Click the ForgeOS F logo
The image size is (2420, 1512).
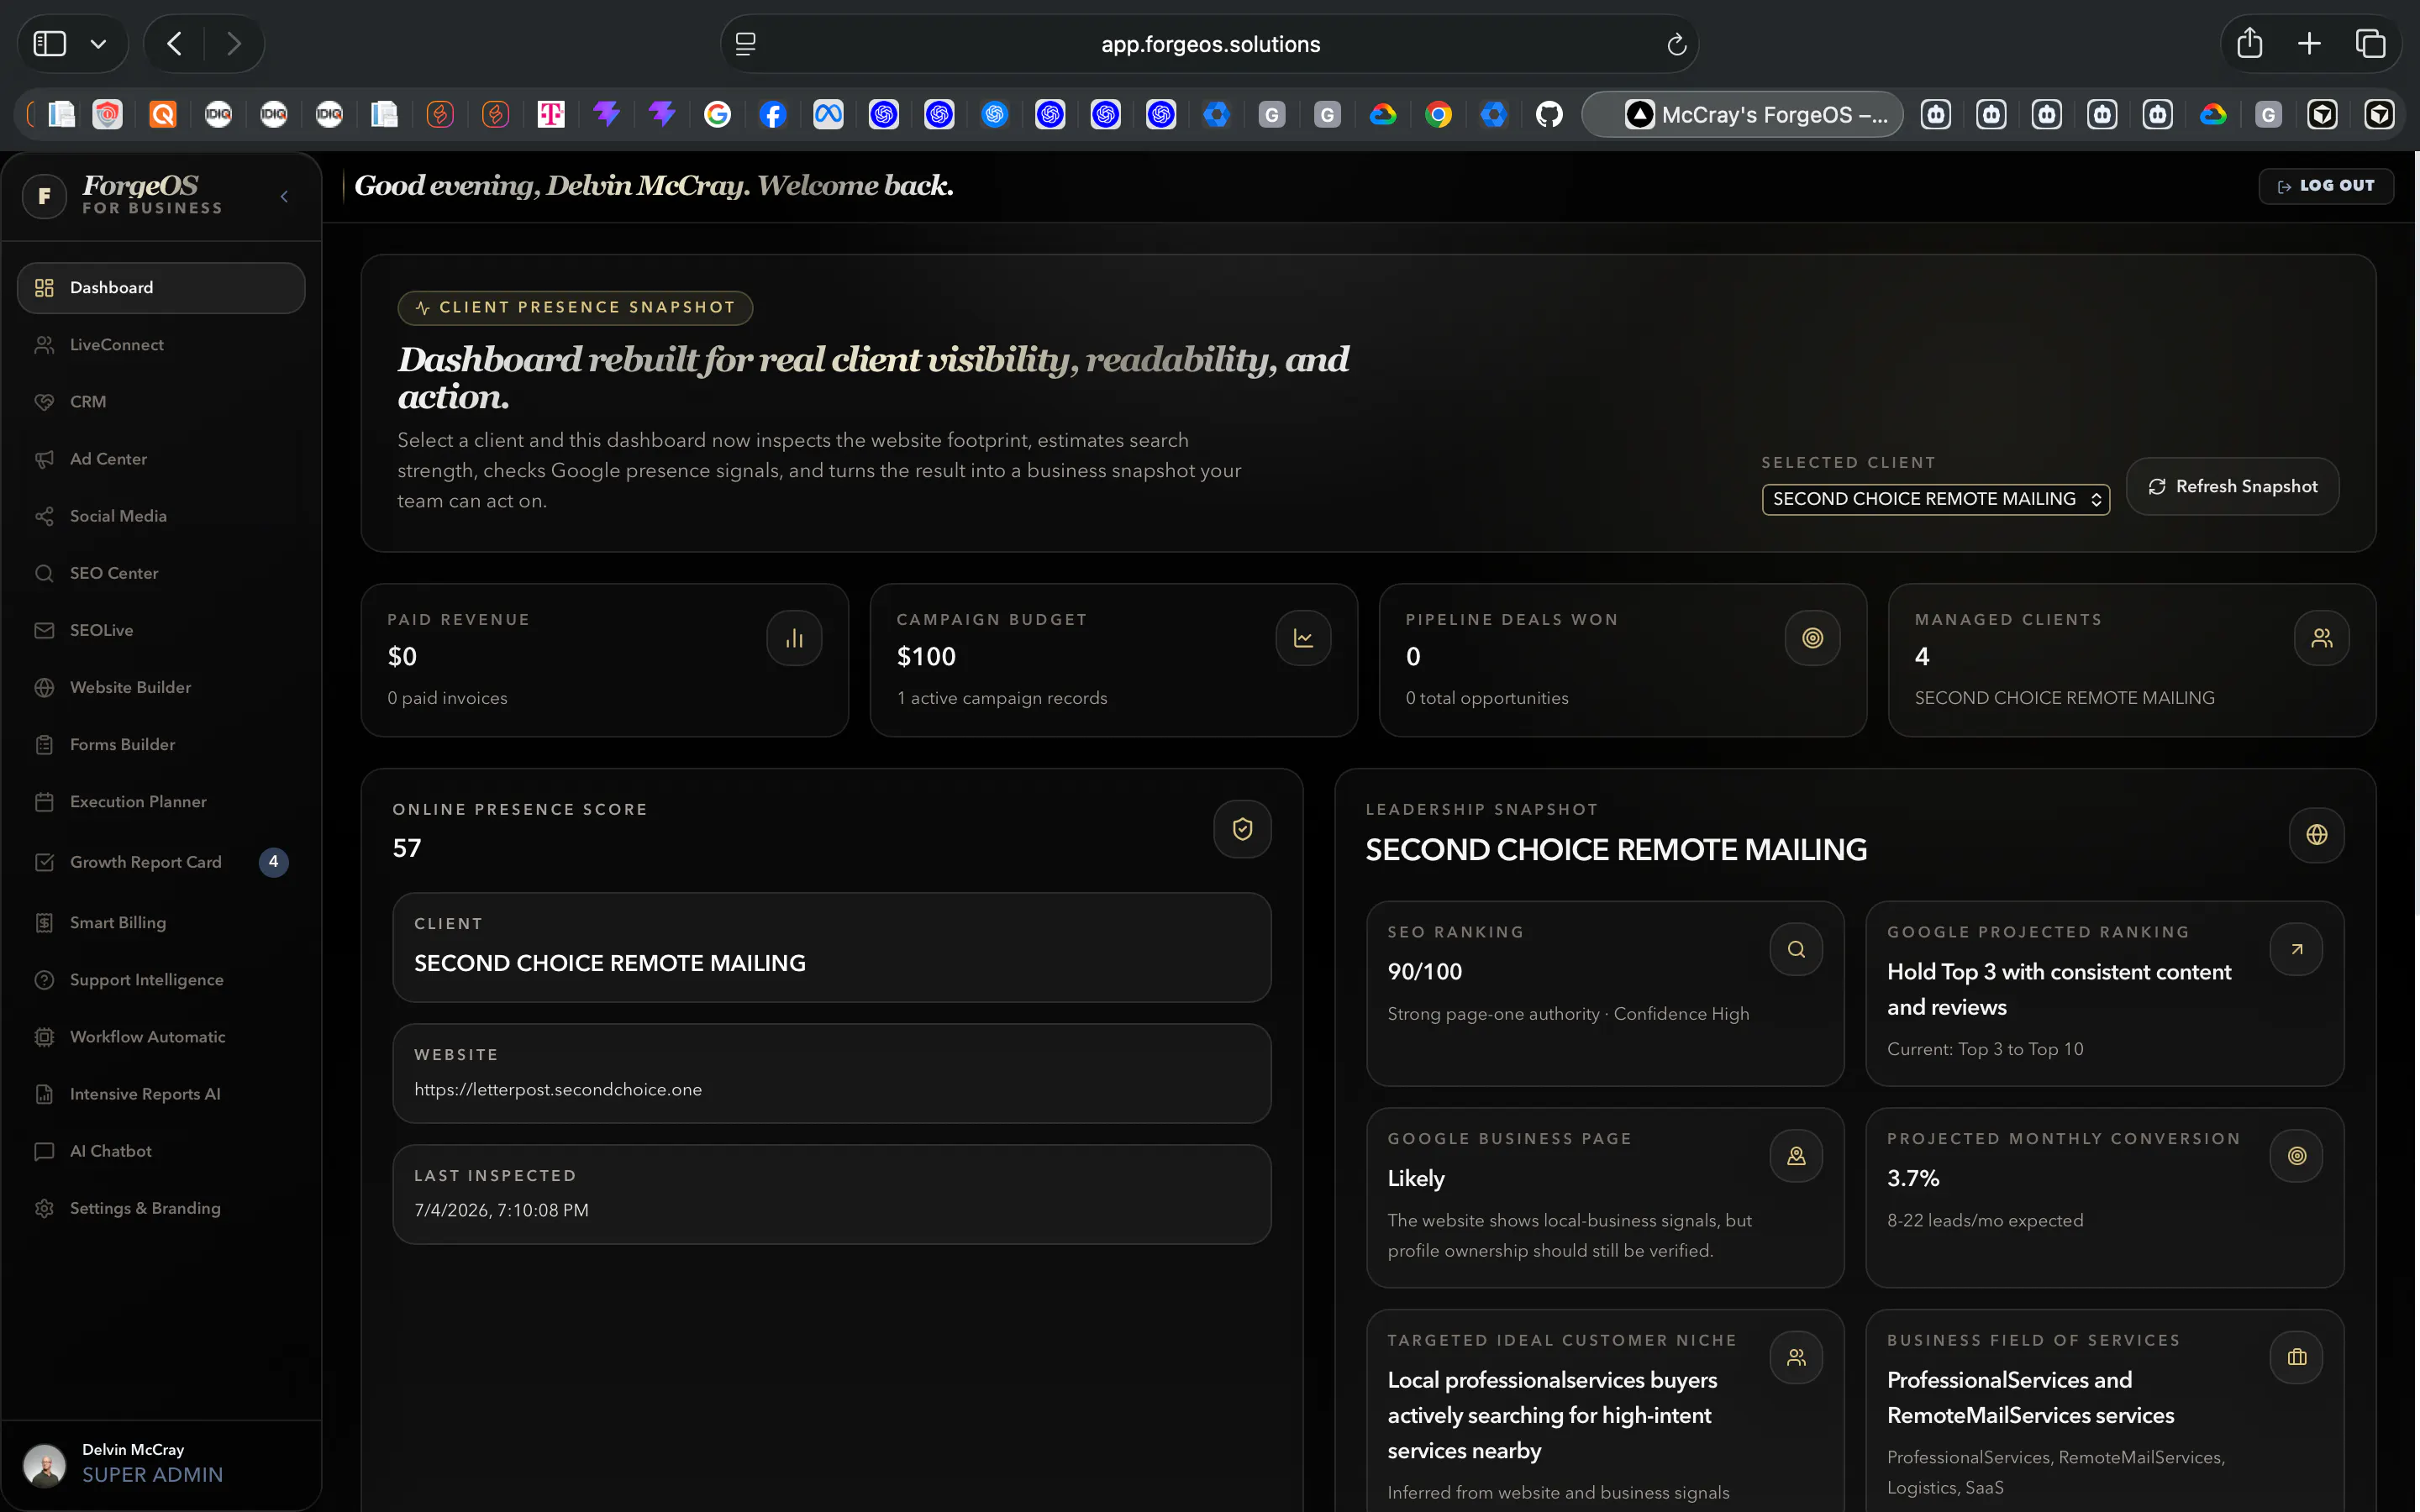44,196
